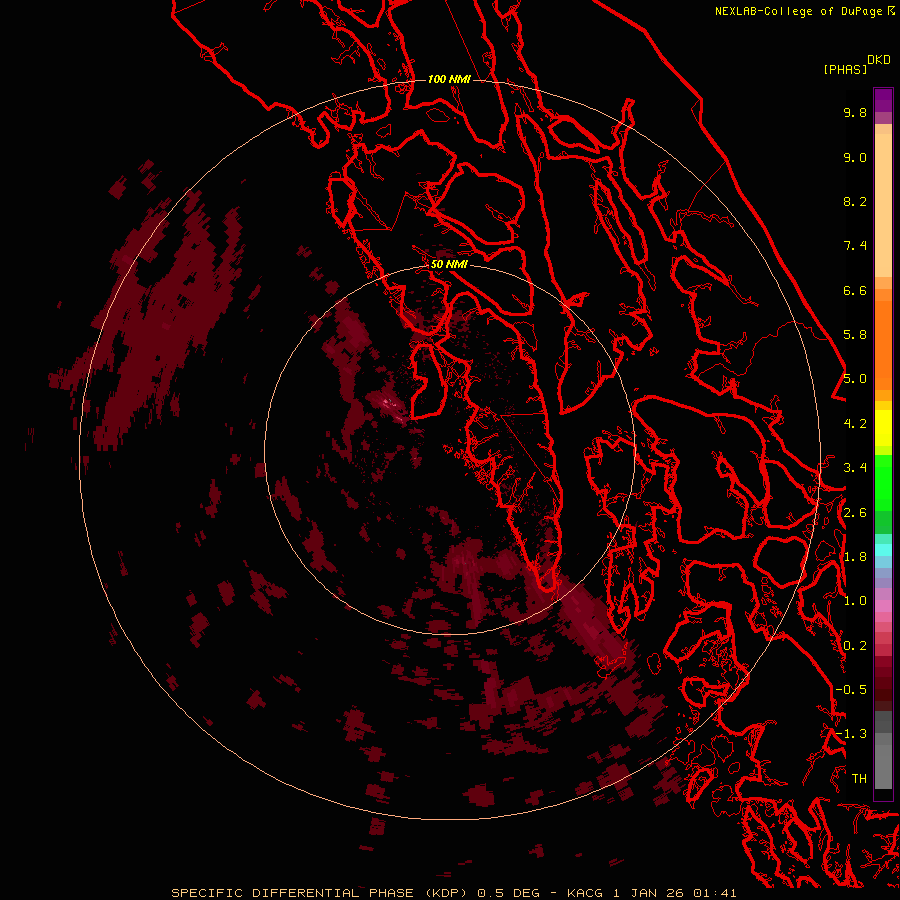The image size is (900, 900).
Task: Click the 8.2 legend value
Action: tap(855, 201)
